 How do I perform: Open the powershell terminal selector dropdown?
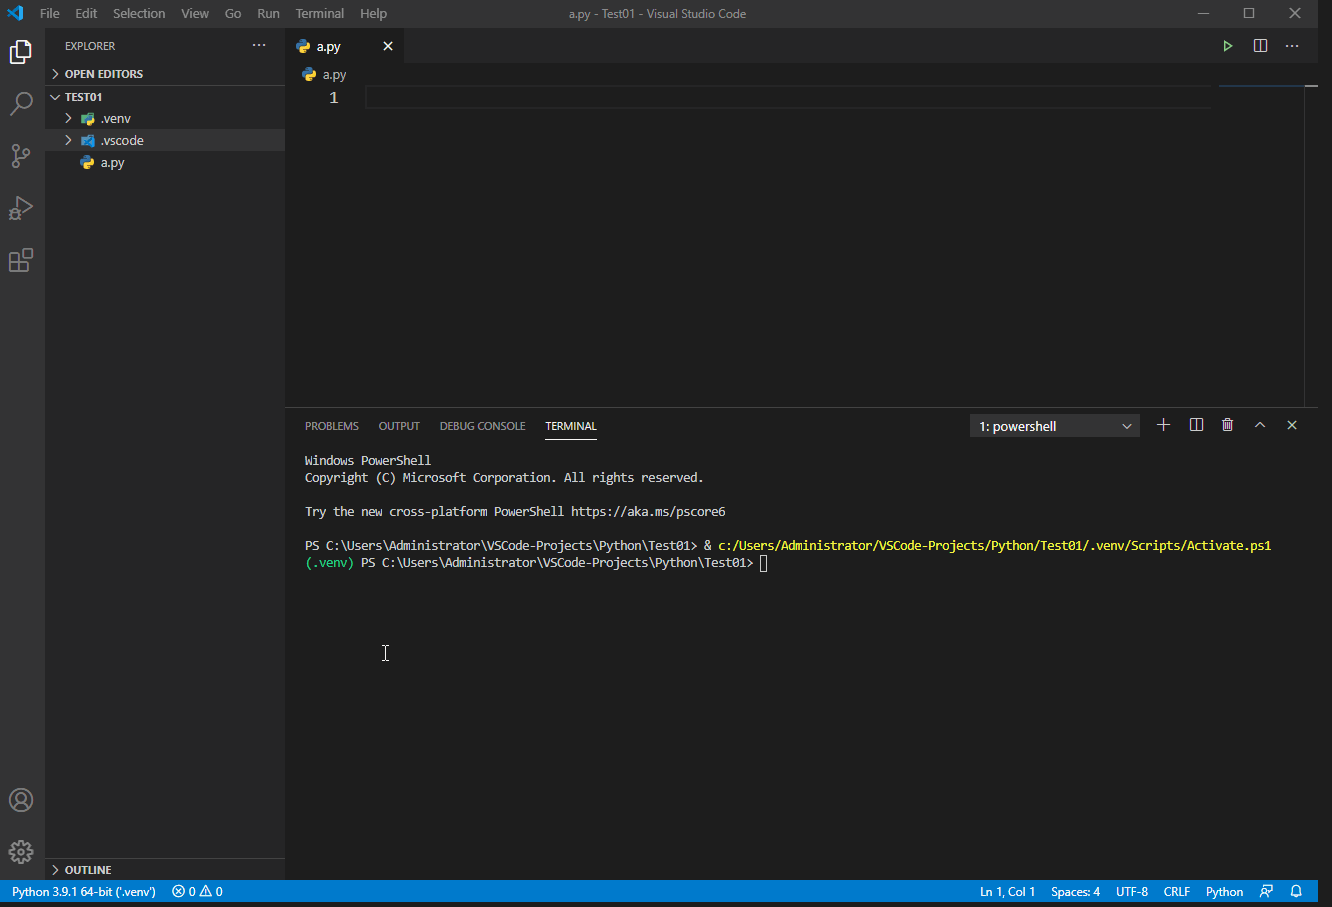tap(1054, 426)
